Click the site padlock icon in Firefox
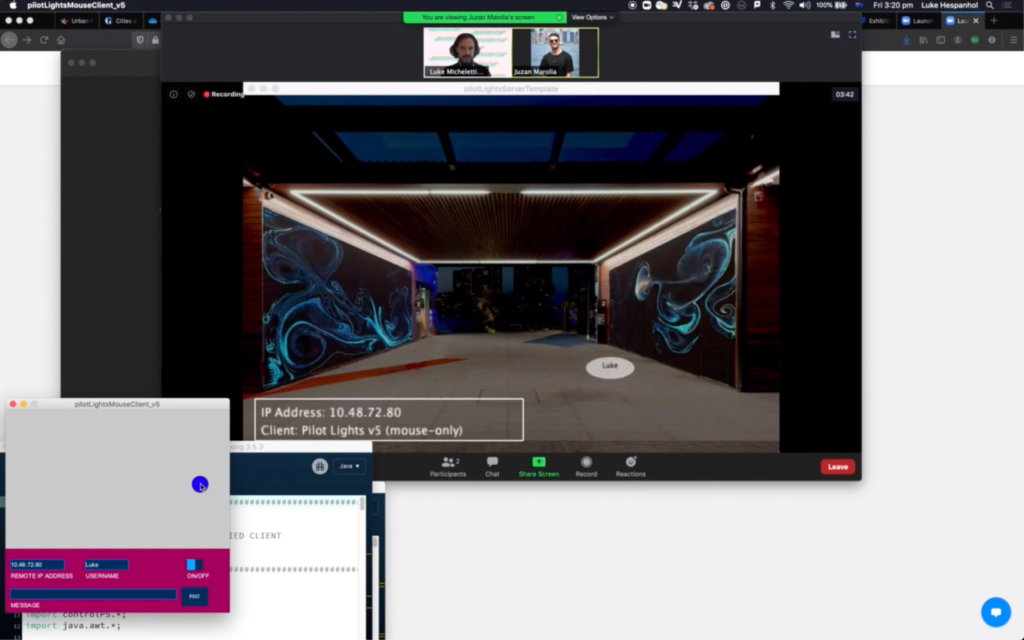This screenshot has width=1024, height=640. coord(155,40)
